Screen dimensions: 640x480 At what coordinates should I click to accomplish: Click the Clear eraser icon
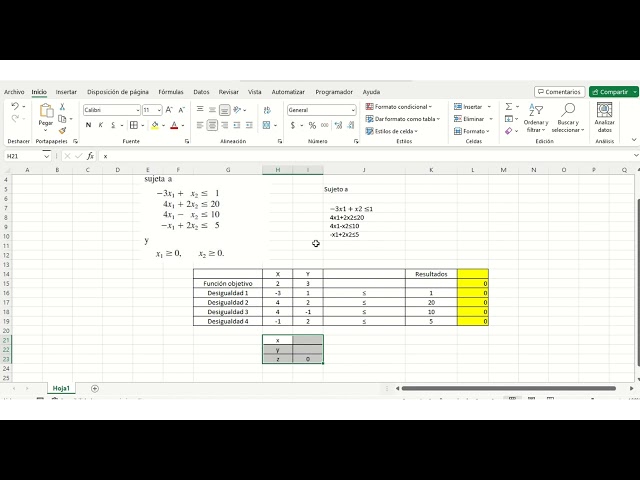tap(509, 131)
